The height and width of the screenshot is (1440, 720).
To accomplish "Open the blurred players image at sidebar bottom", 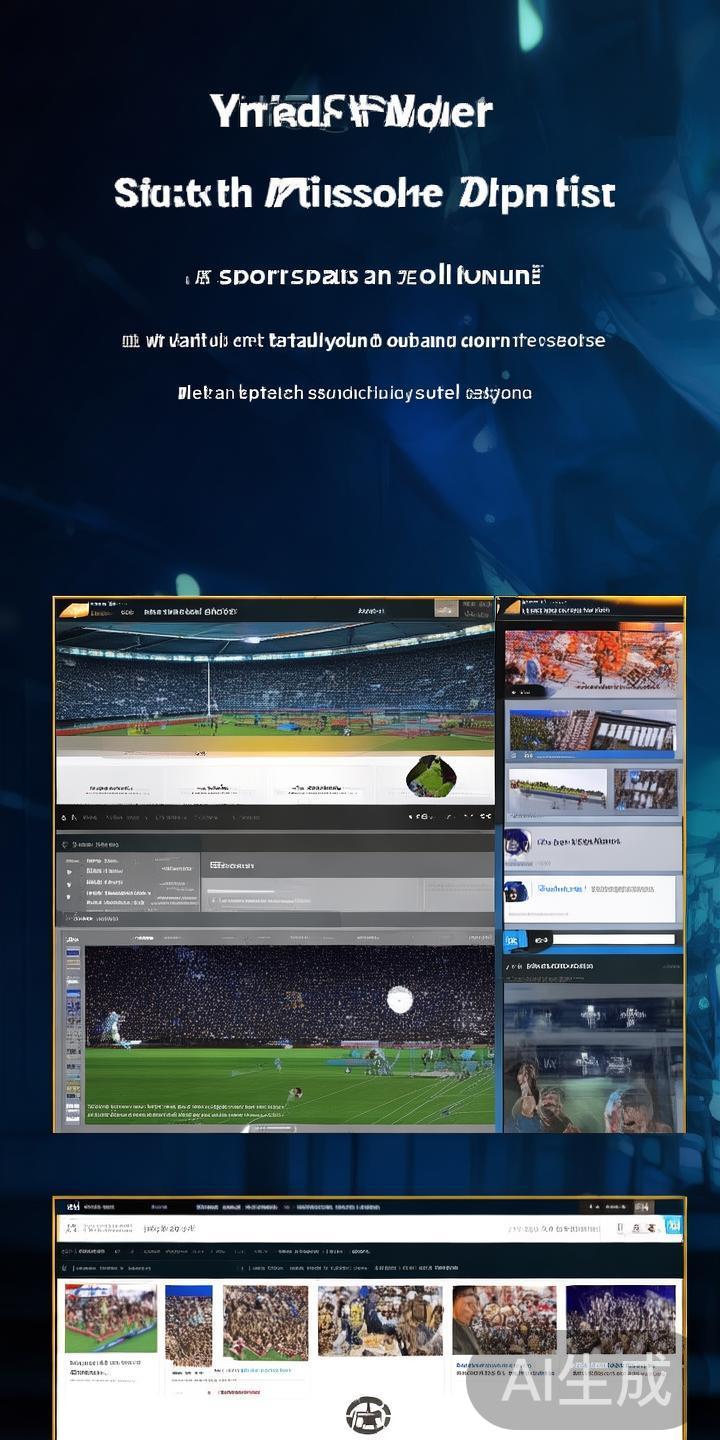I will [x=593, y=1060].
